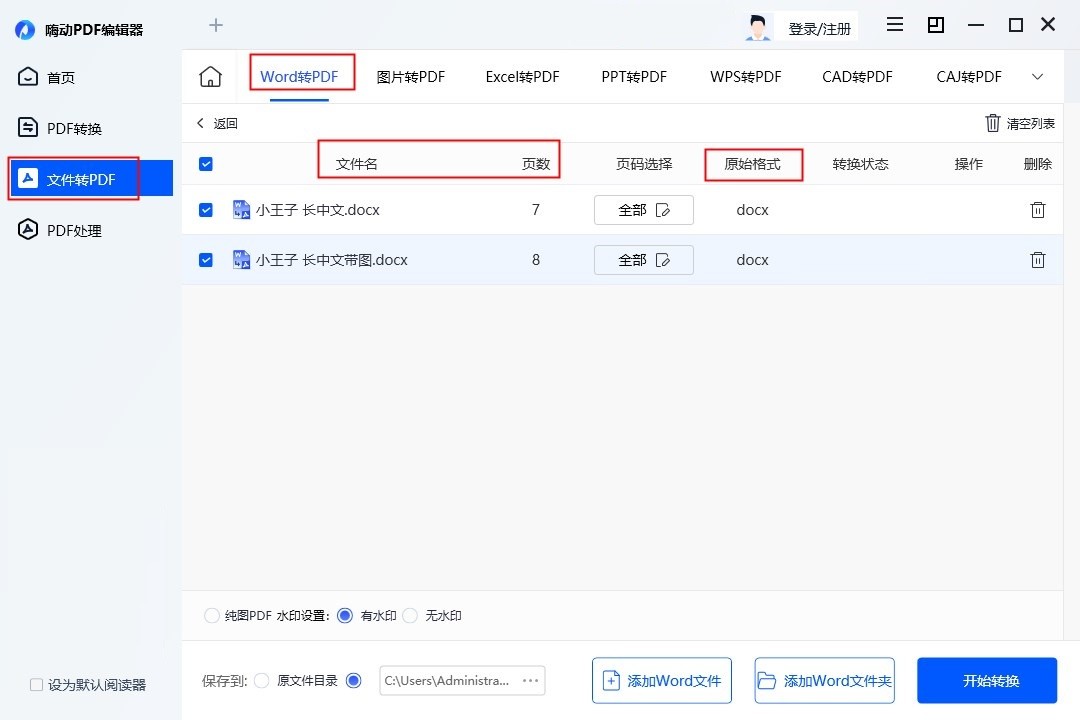Click the 清空列表 trash icon
The image size is (1080, 720).
992,123
